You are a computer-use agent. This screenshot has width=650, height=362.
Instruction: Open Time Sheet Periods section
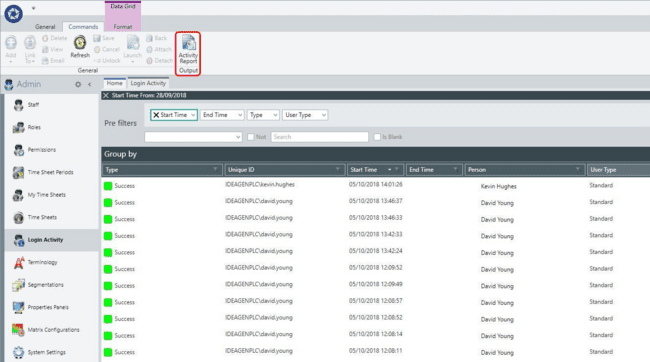pos(52,172)
